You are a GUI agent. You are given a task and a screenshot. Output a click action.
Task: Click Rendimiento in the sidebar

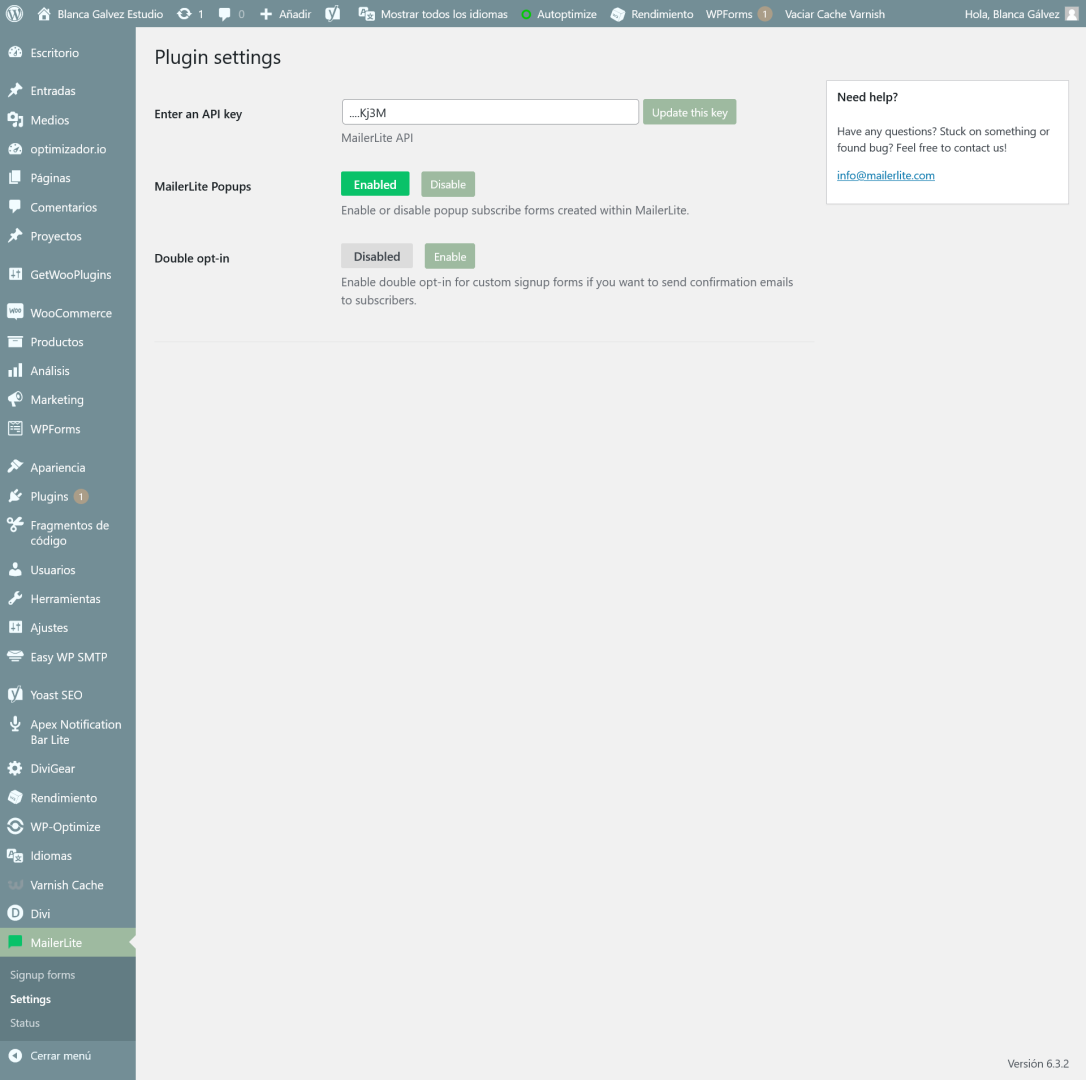click(68, 797)
